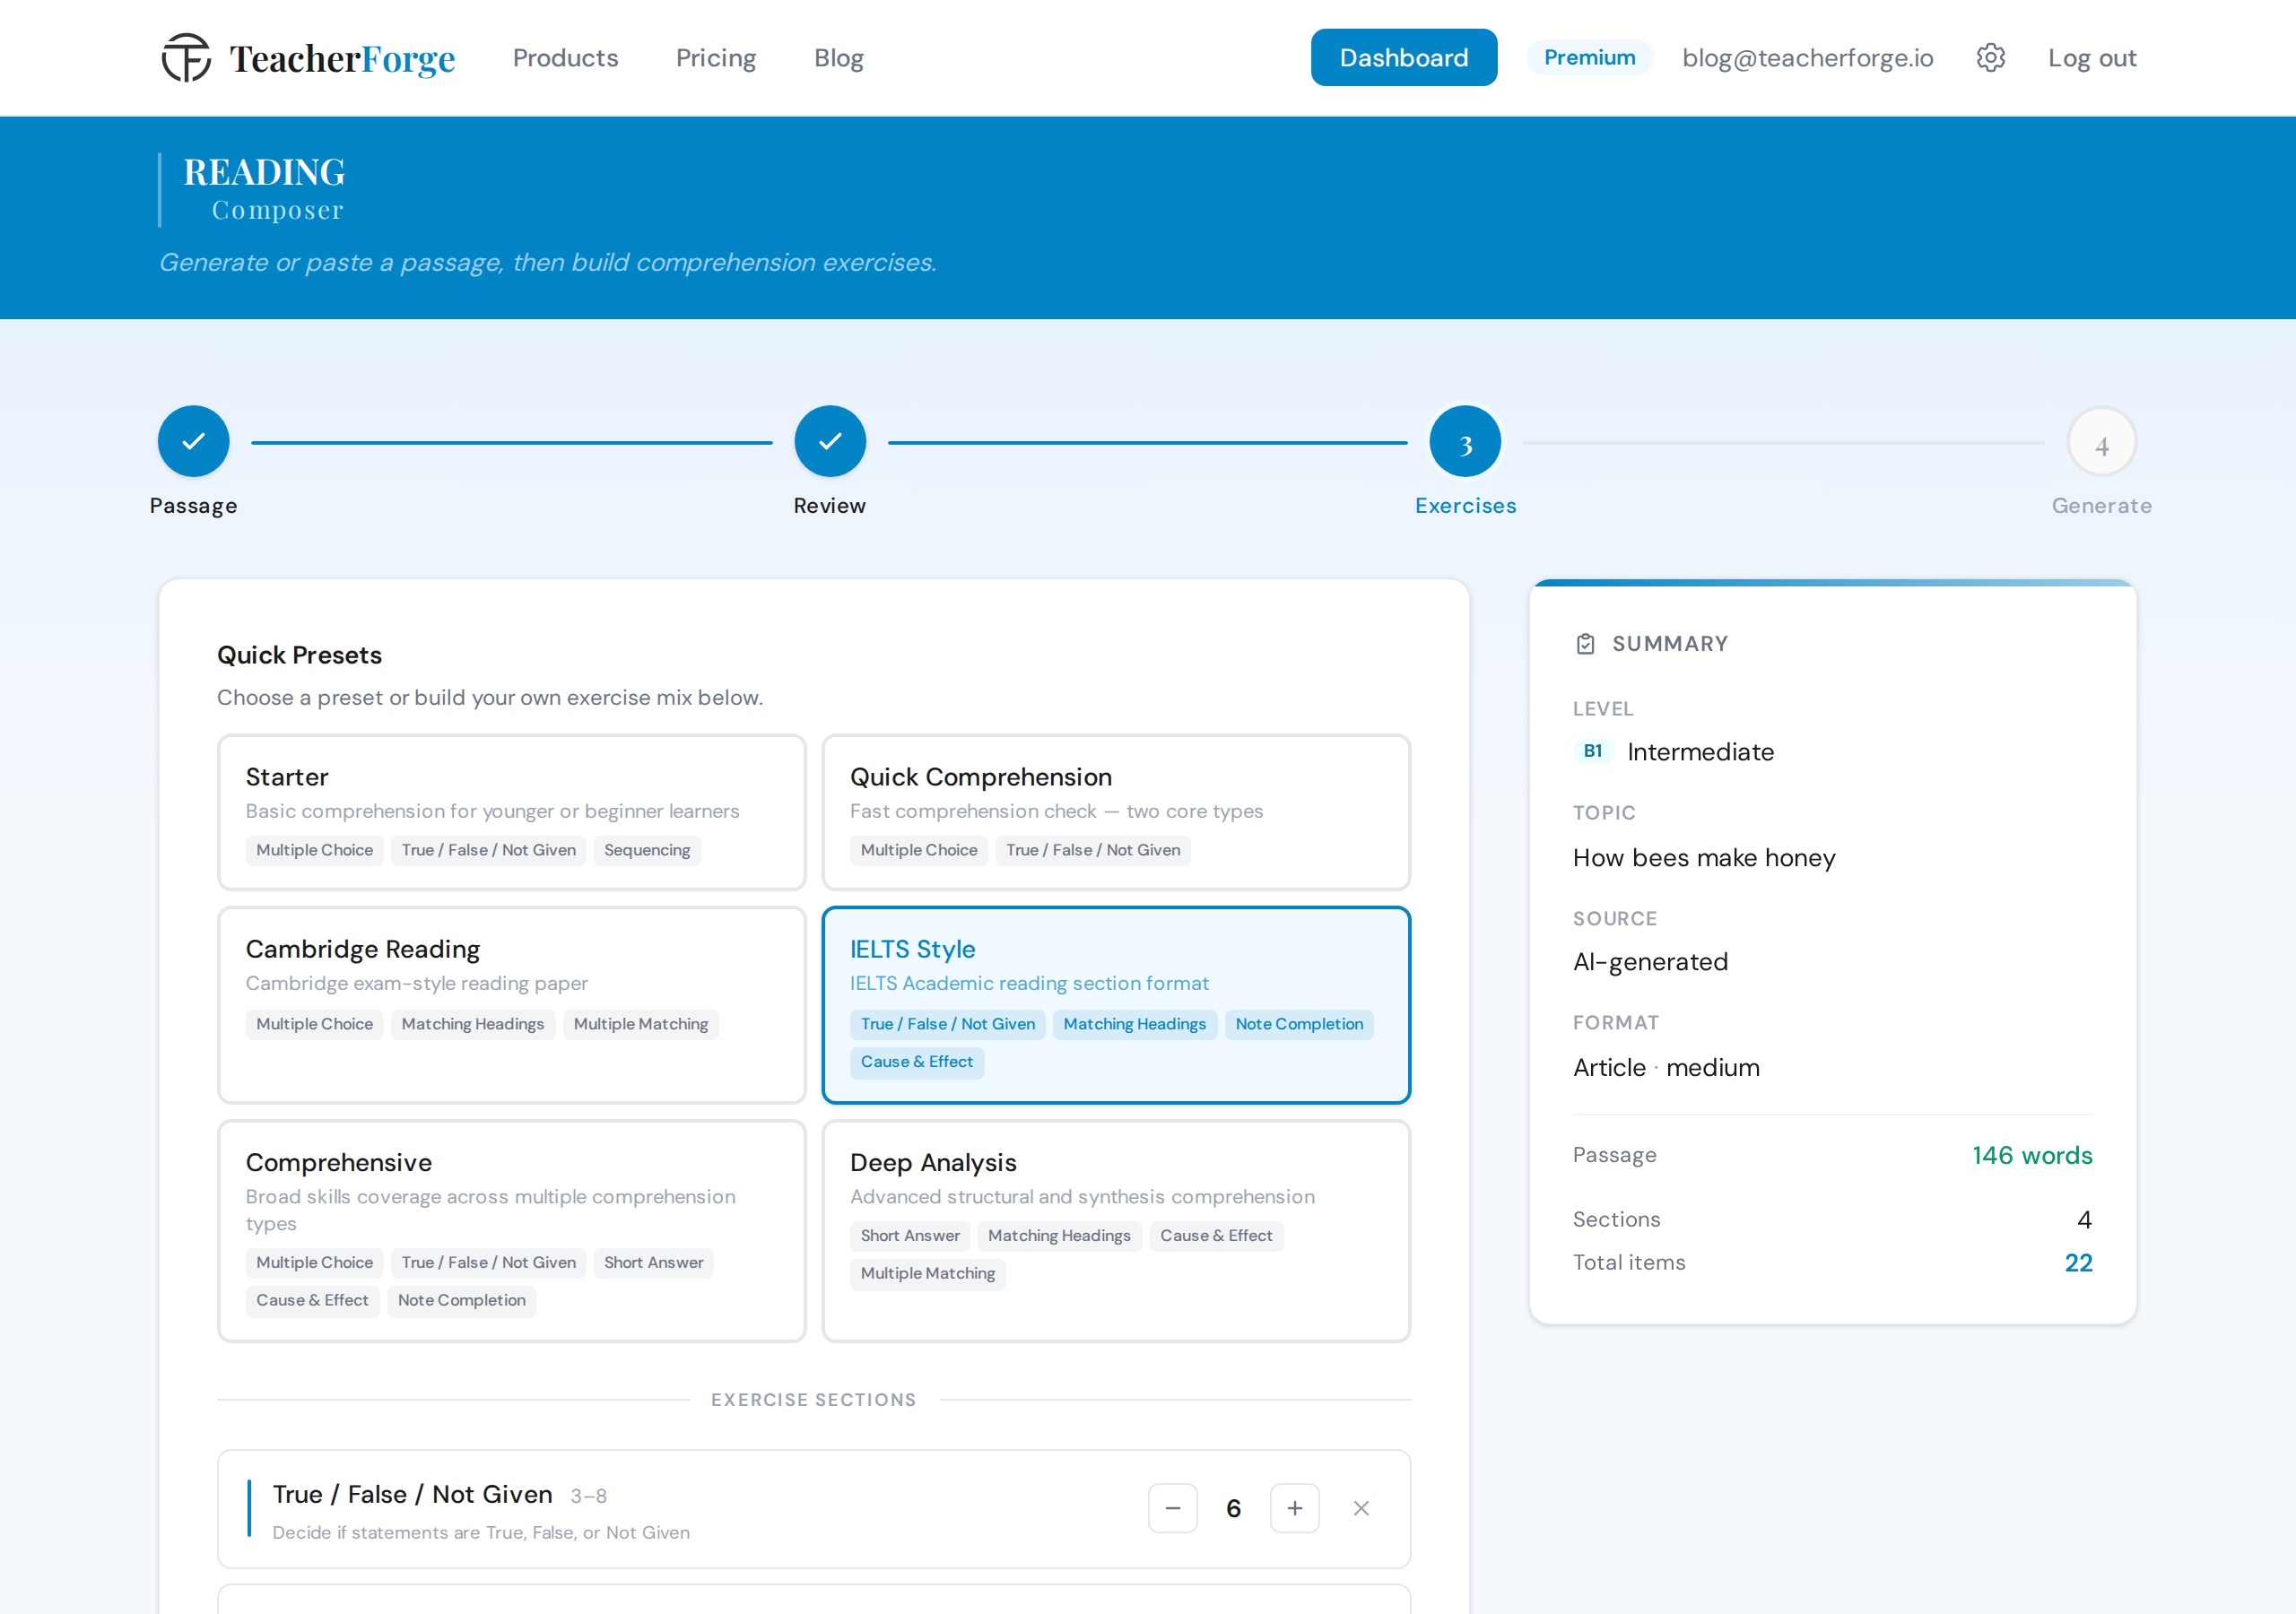Click Note Completion tag in Comprehensive preset

[462, 1301]
